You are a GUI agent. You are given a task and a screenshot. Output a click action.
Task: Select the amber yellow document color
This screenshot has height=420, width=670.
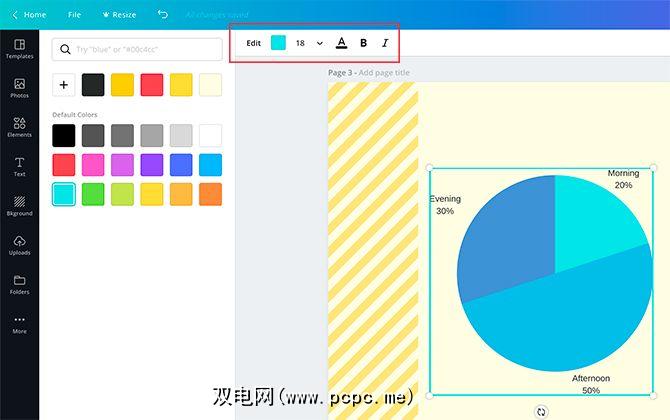(x=122, y=85)
